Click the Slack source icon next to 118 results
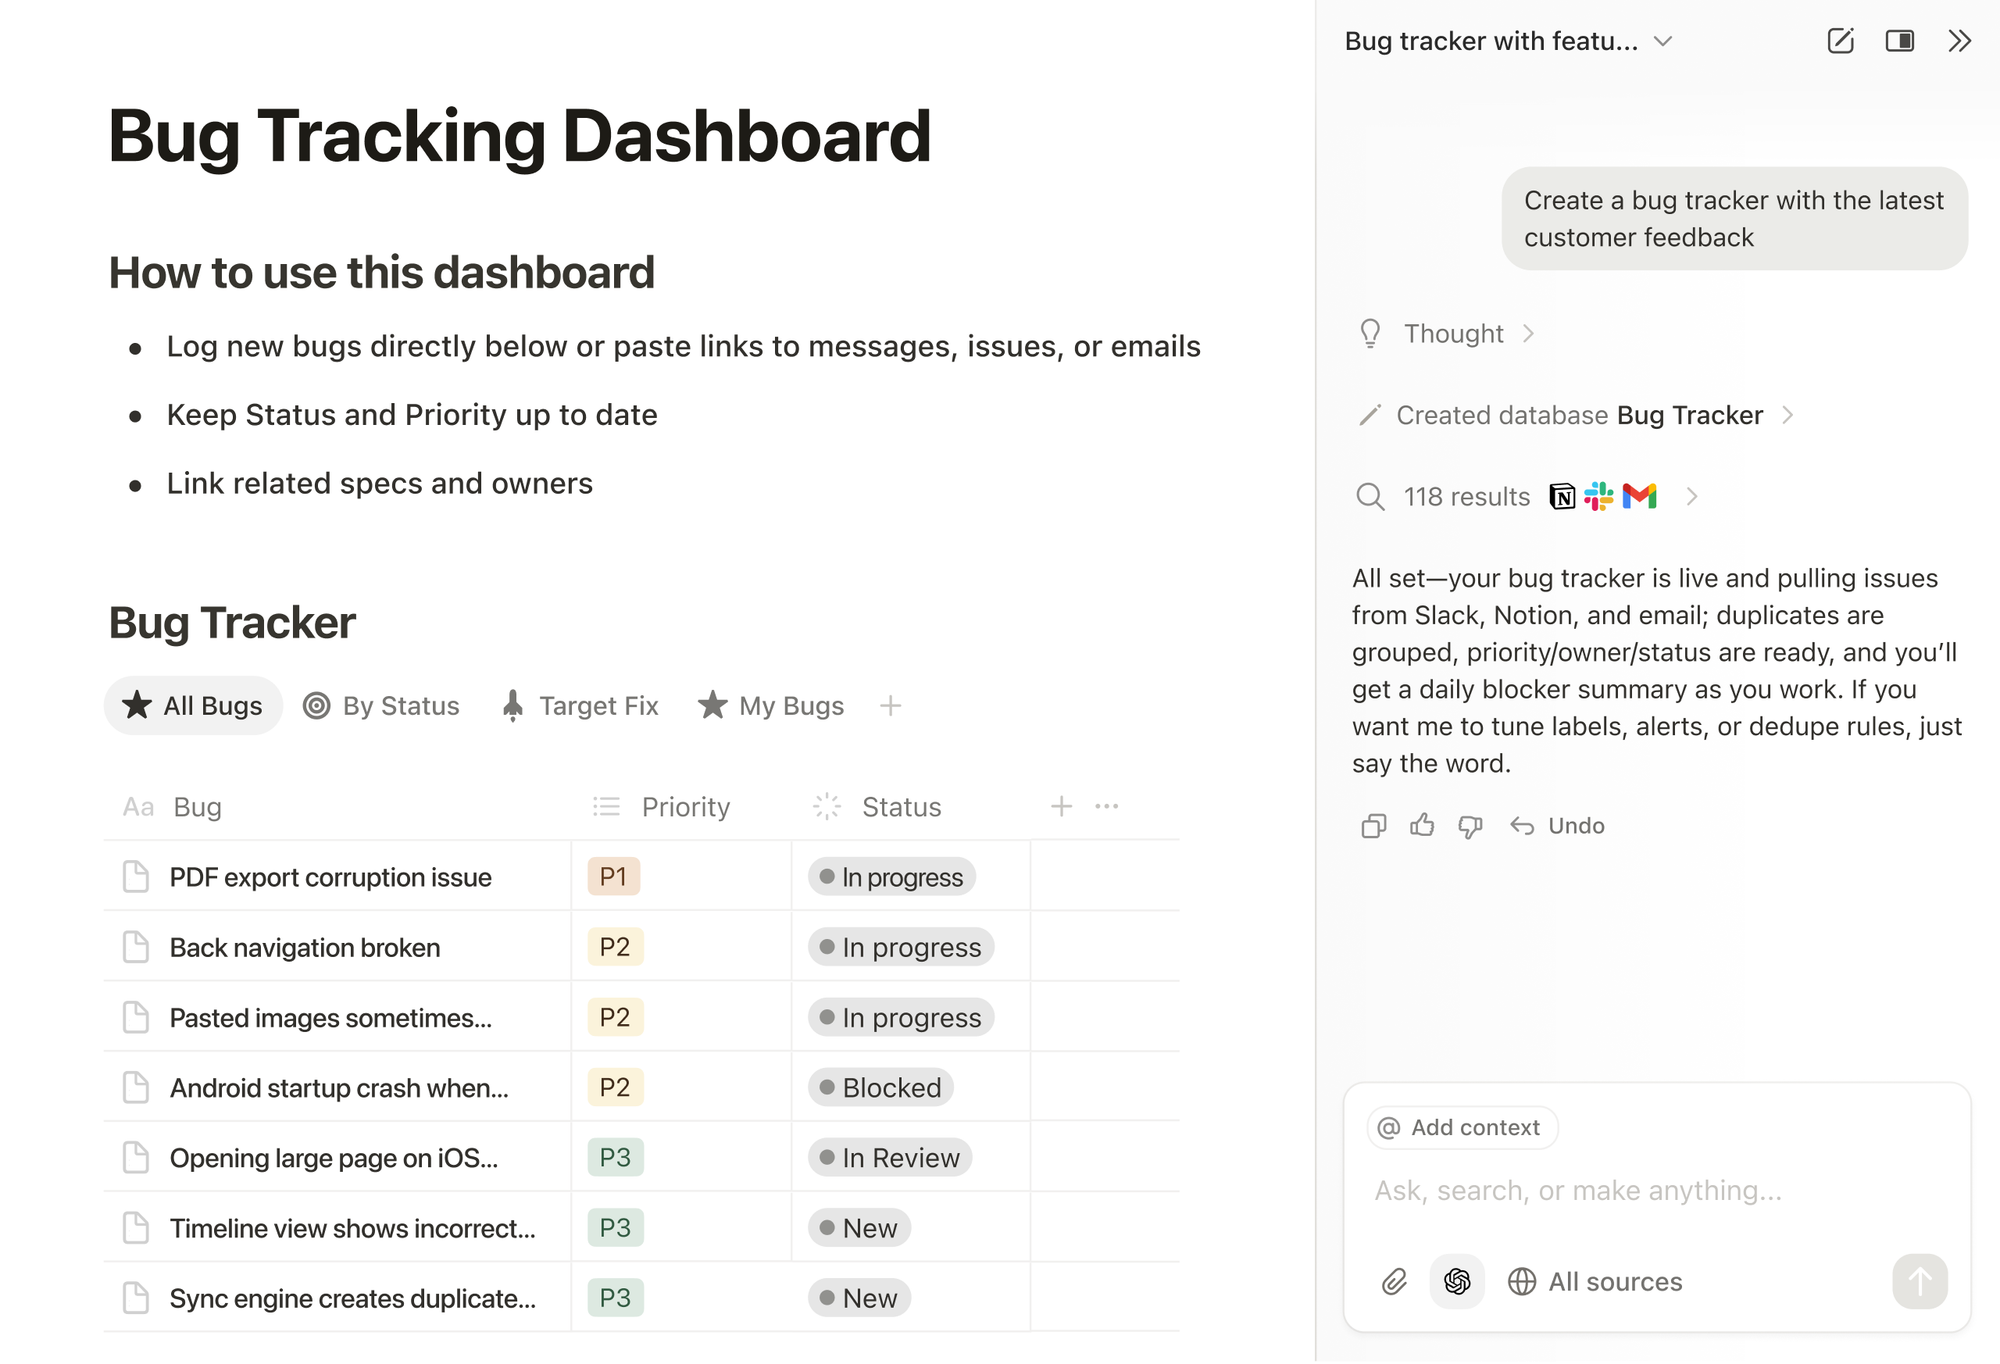 [1600, 496]
